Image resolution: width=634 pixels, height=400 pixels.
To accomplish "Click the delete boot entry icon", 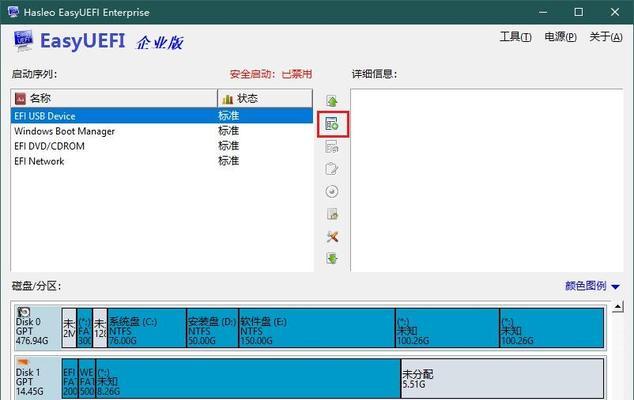I will tap(332, 146).
